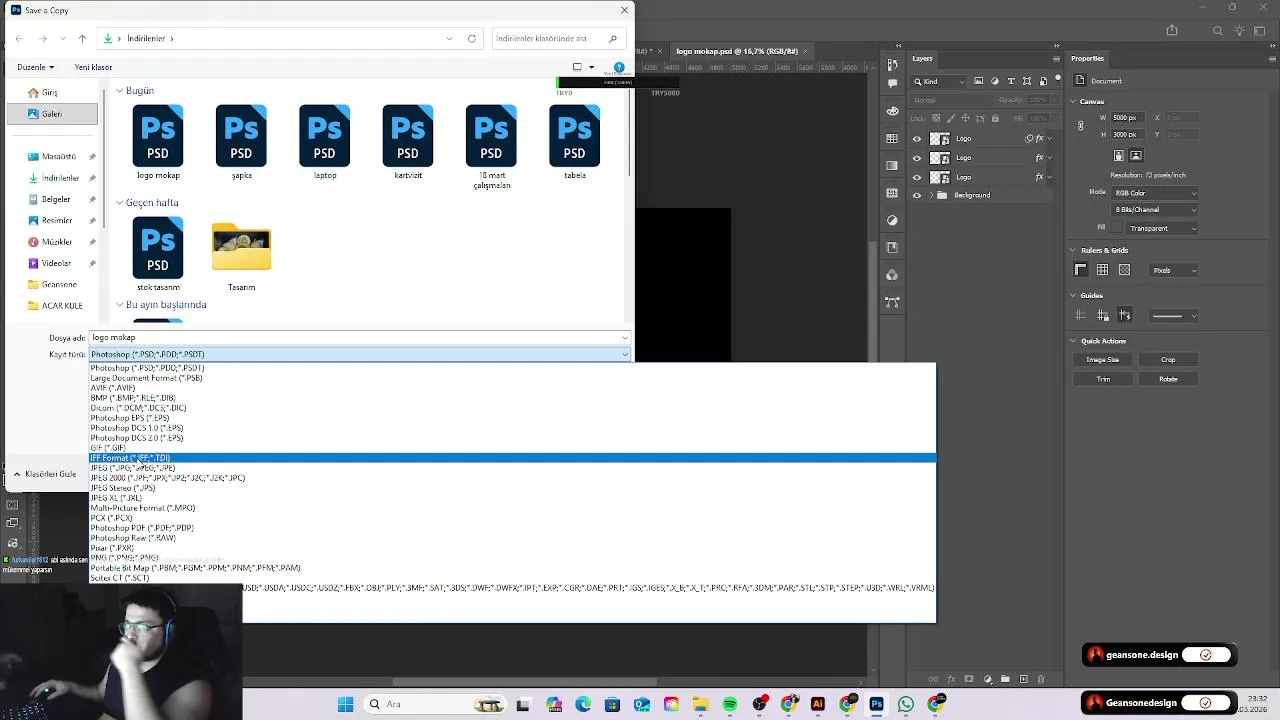Viewport: 1280px width, 720px height.
Task: Toggle visibility of the top Logo layer
Action: pyautogui.click(x=917, y=139)
